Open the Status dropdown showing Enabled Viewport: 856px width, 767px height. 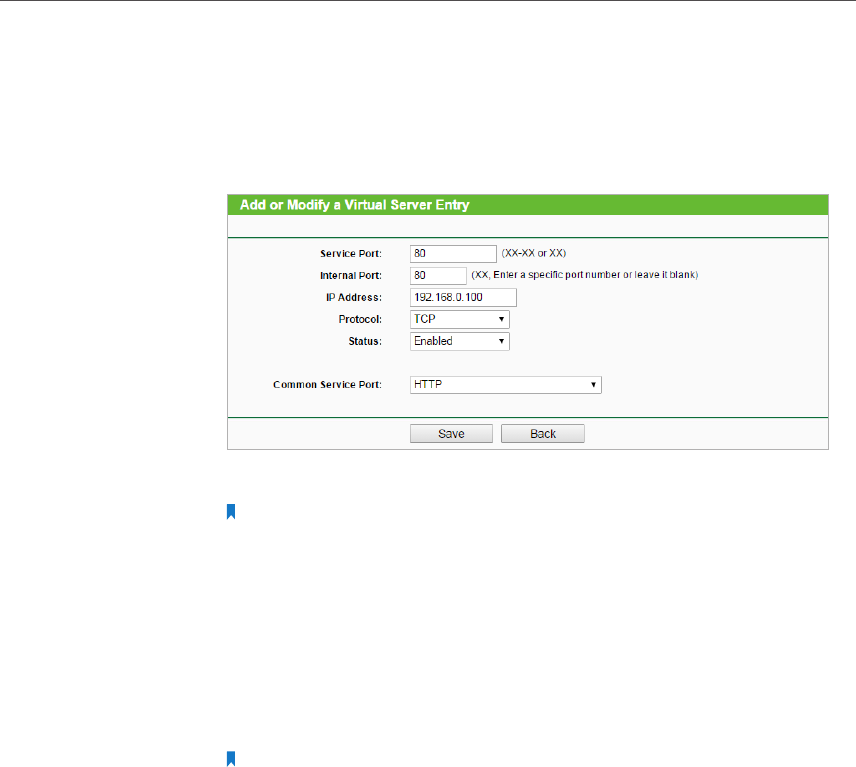(460, 341)
